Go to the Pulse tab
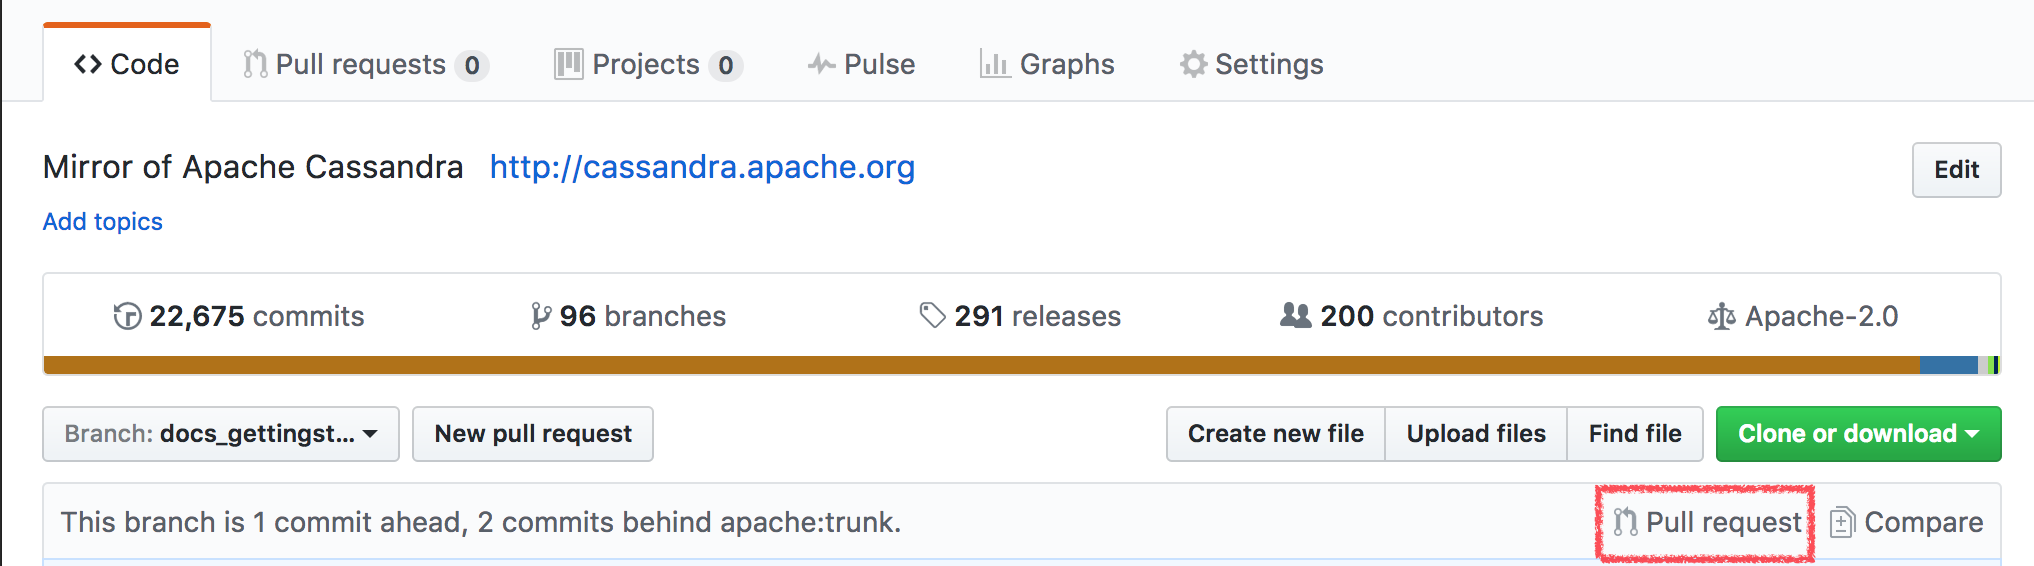The width and height of the screenshot is (2034, 566). click(861, 64)
